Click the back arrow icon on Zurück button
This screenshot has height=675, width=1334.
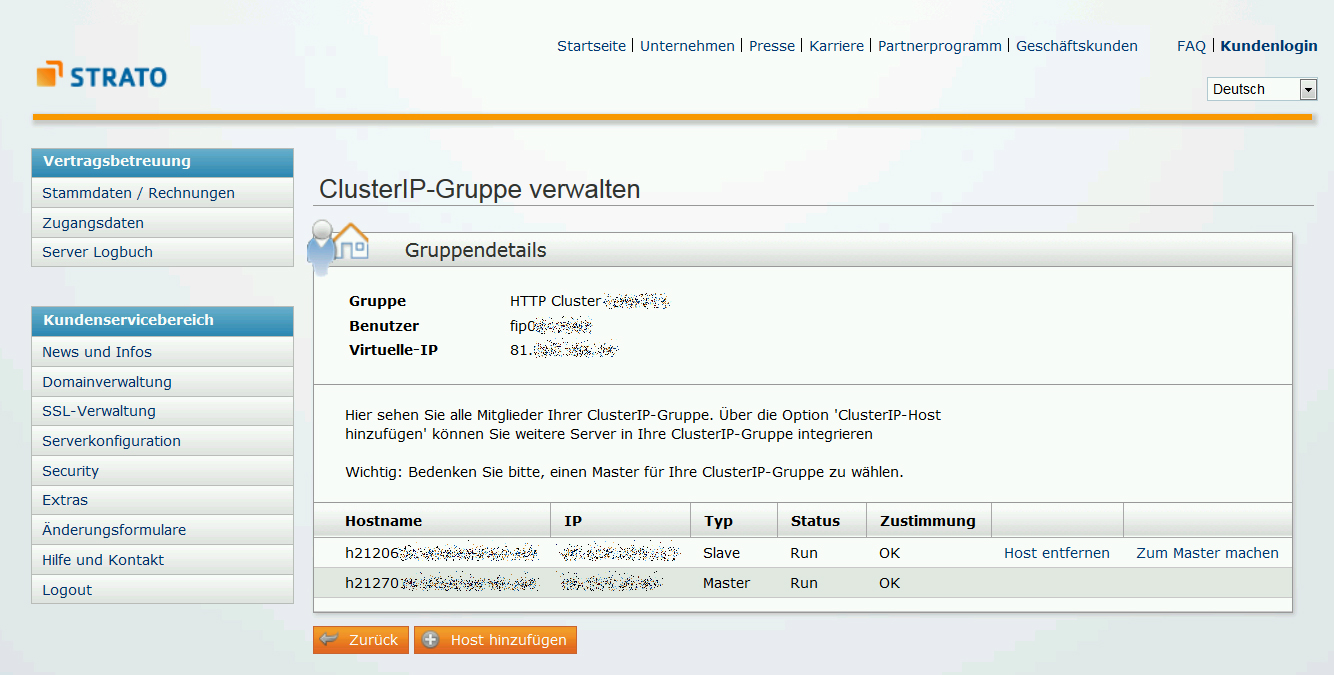tap(330, 639)
